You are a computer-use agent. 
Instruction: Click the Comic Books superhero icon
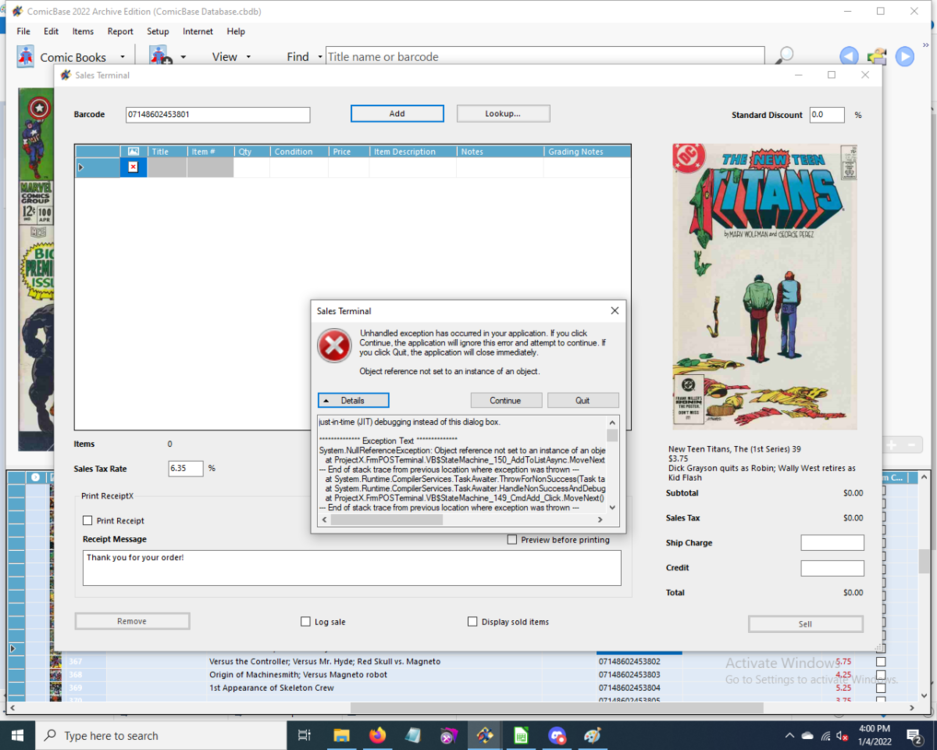coord(25,57)
